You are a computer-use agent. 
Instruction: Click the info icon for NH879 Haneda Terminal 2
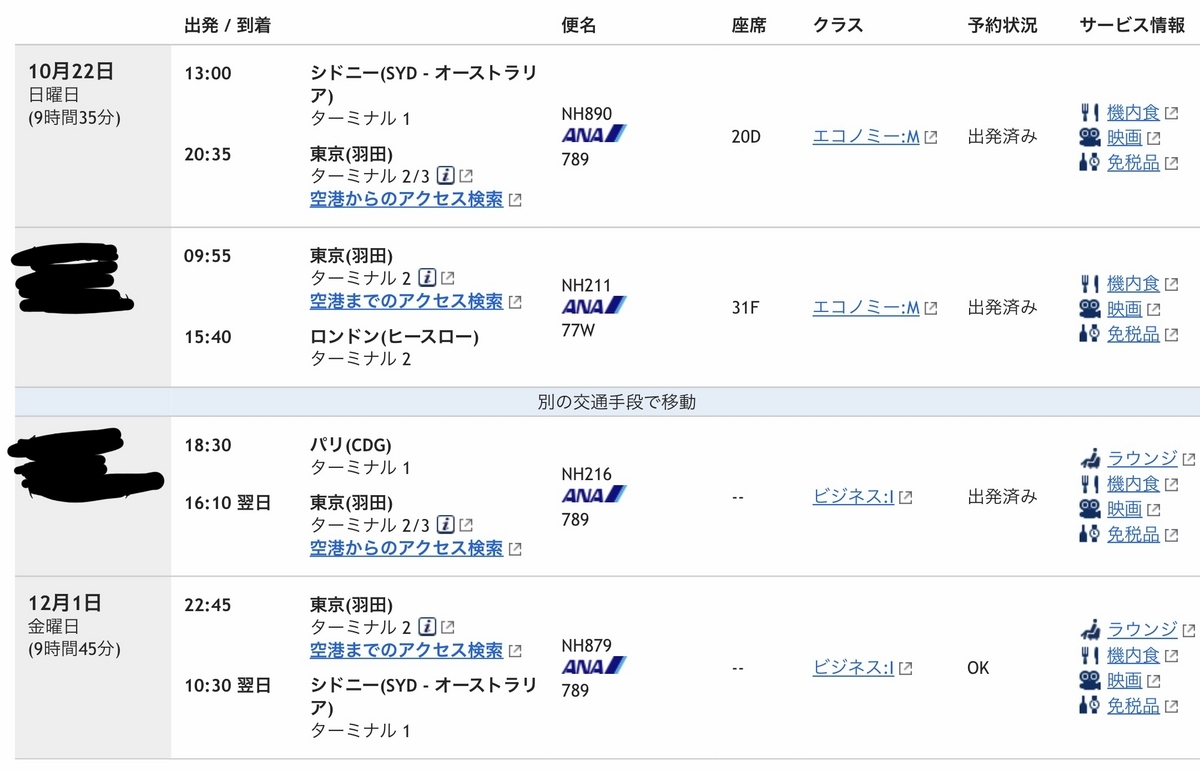click(x=427, y=627)
